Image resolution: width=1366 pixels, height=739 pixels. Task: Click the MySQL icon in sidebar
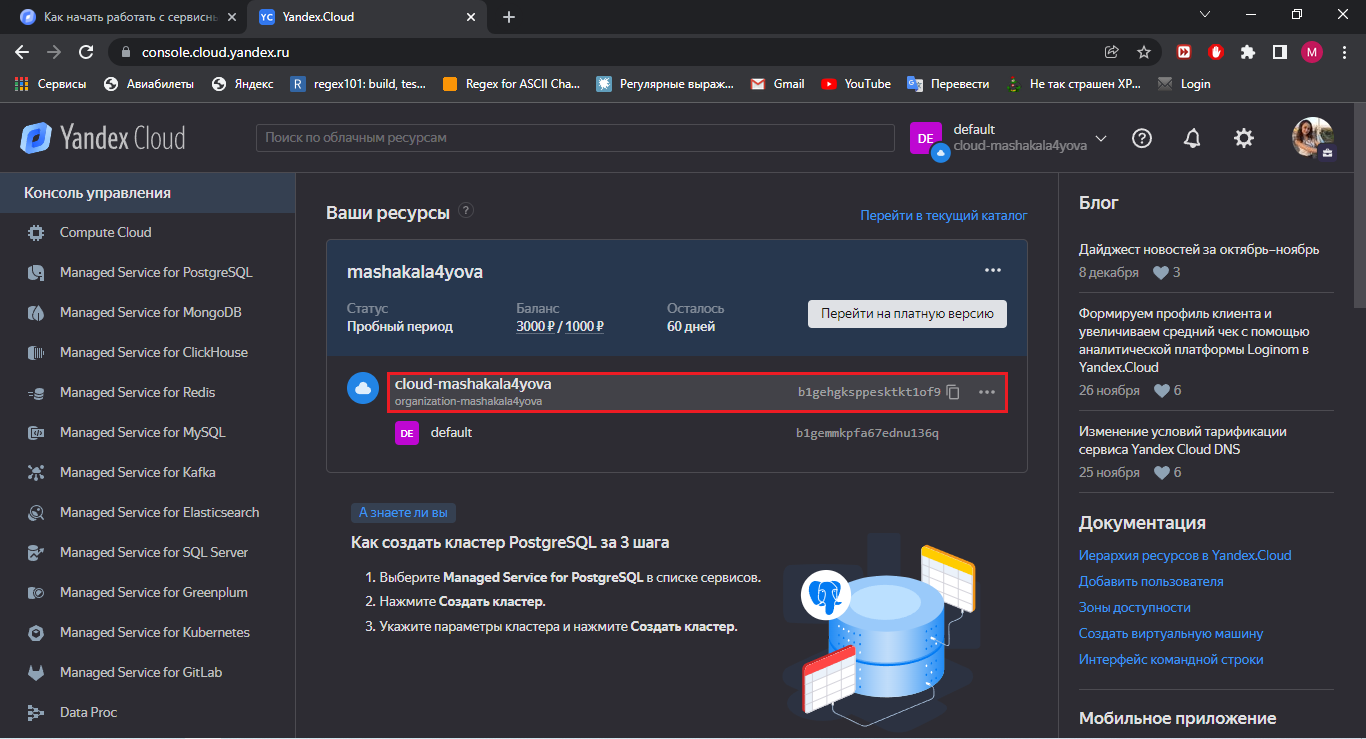click(x=36, y=433)
